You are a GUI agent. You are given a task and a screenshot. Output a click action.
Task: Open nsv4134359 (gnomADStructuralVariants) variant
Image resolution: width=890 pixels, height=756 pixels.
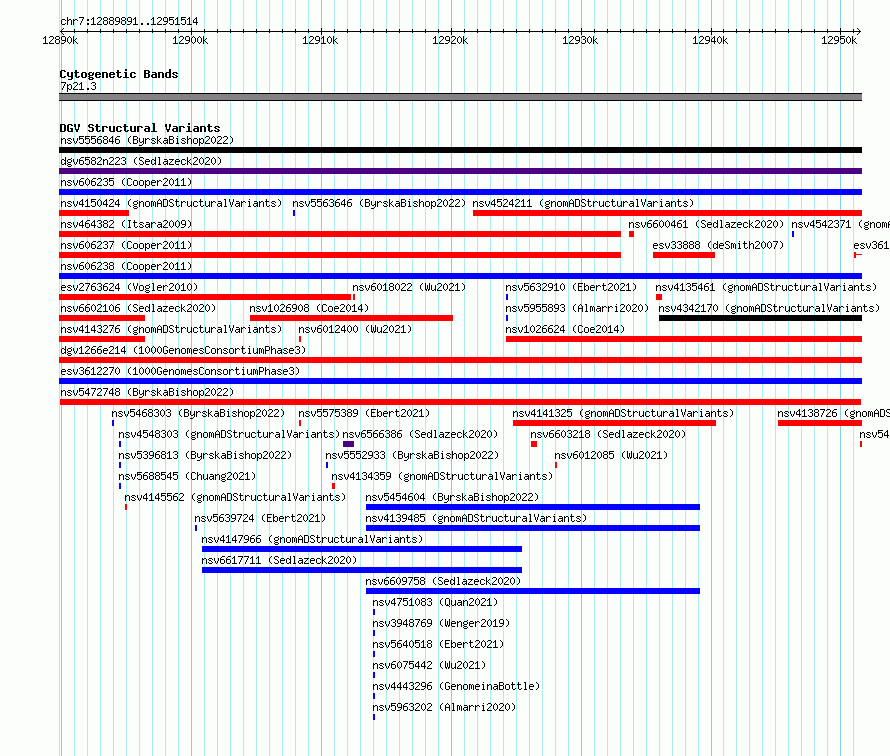442,476
